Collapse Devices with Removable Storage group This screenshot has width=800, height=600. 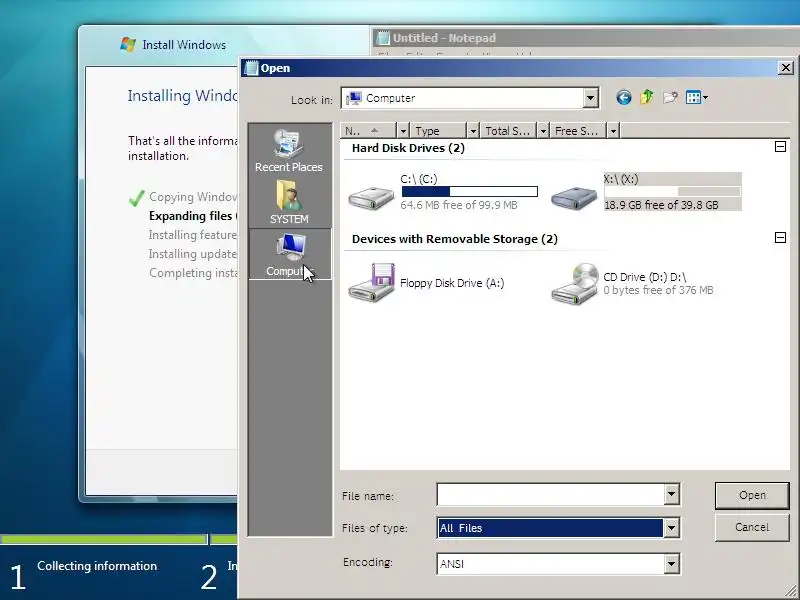[780, 237]
